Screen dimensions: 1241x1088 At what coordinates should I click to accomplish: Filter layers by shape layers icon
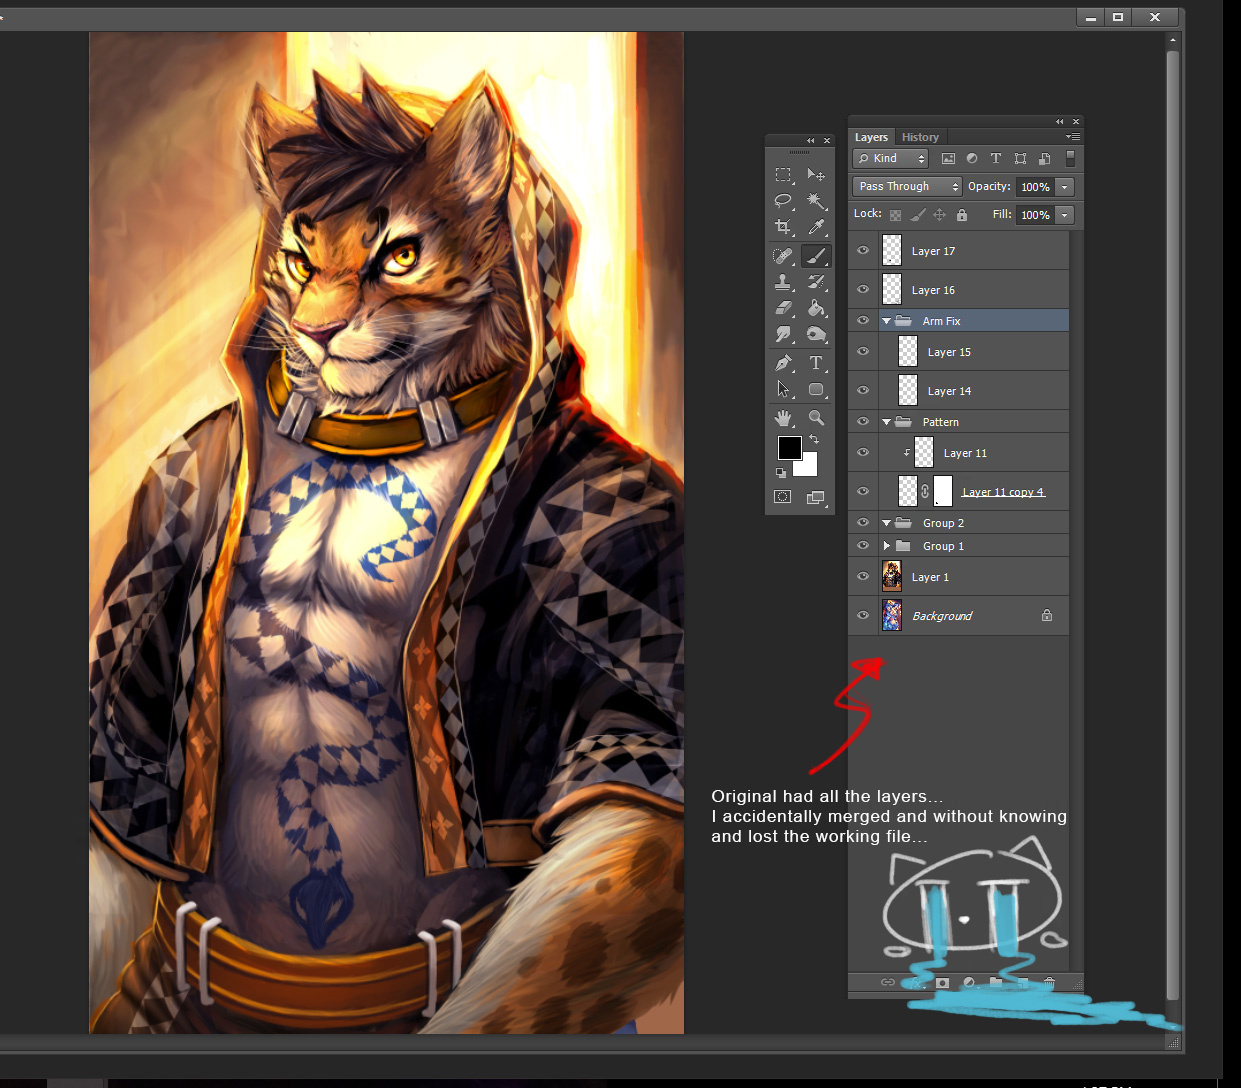1020,158
